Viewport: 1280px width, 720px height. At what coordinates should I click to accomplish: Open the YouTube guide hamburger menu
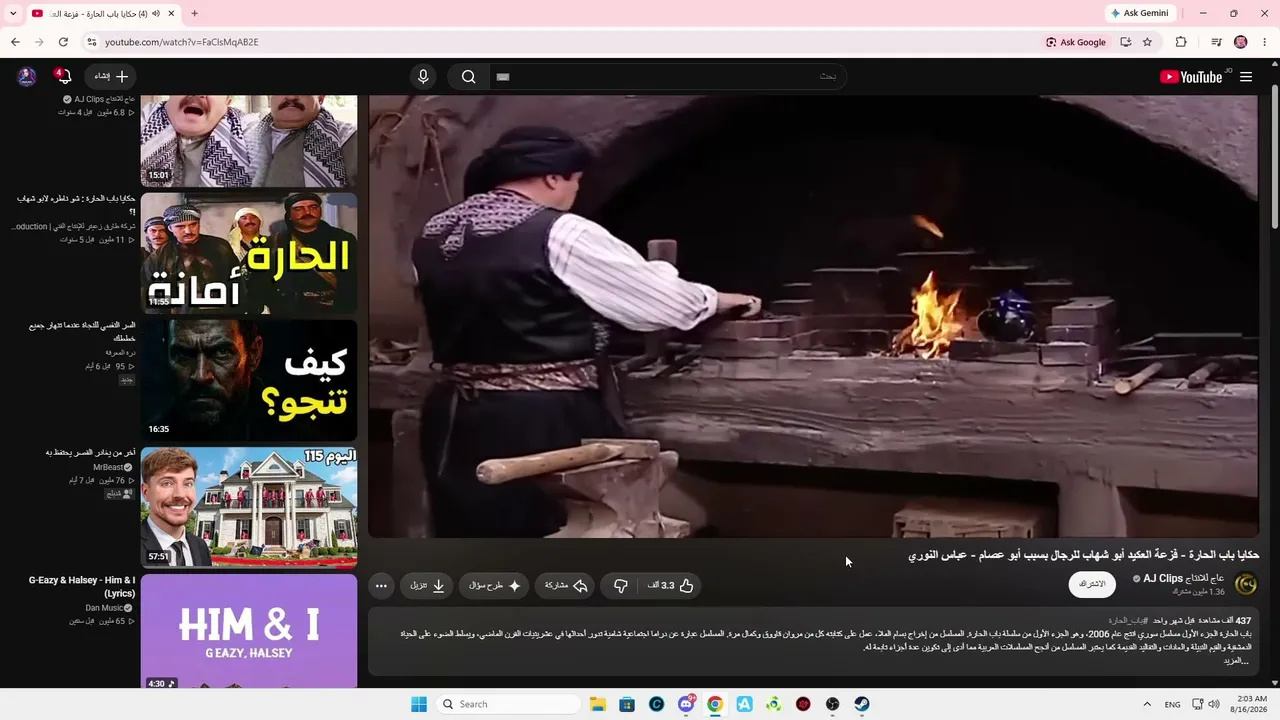pyautogui.click(x=1246, y=77)
